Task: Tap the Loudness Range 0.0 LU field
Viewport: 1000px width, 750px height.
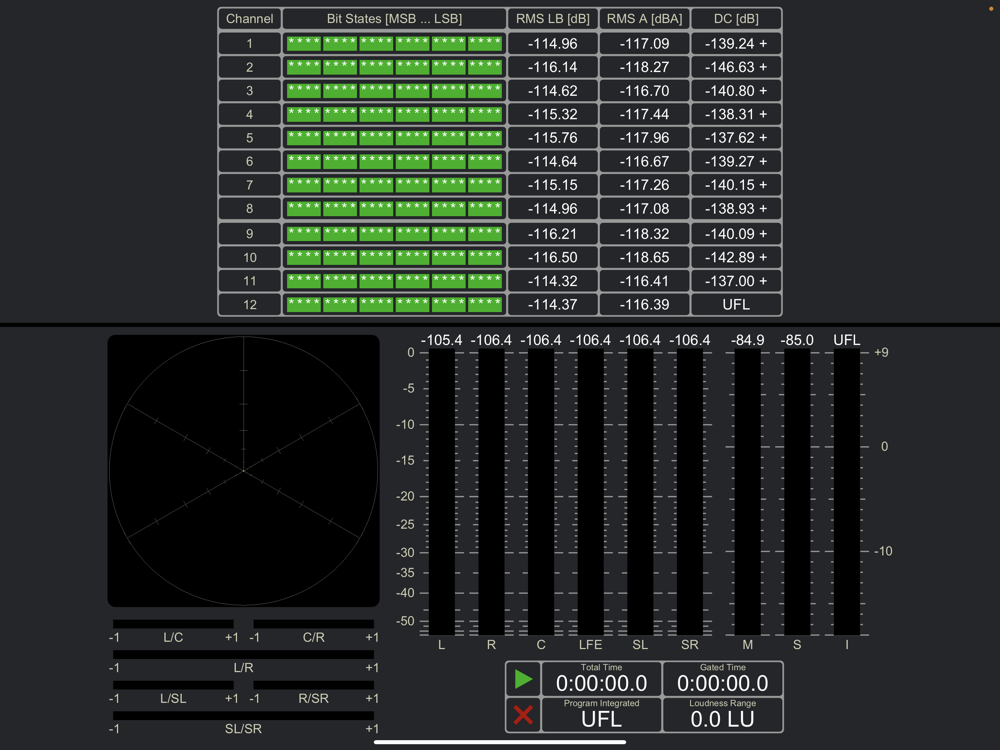Action: click(722, 715)
